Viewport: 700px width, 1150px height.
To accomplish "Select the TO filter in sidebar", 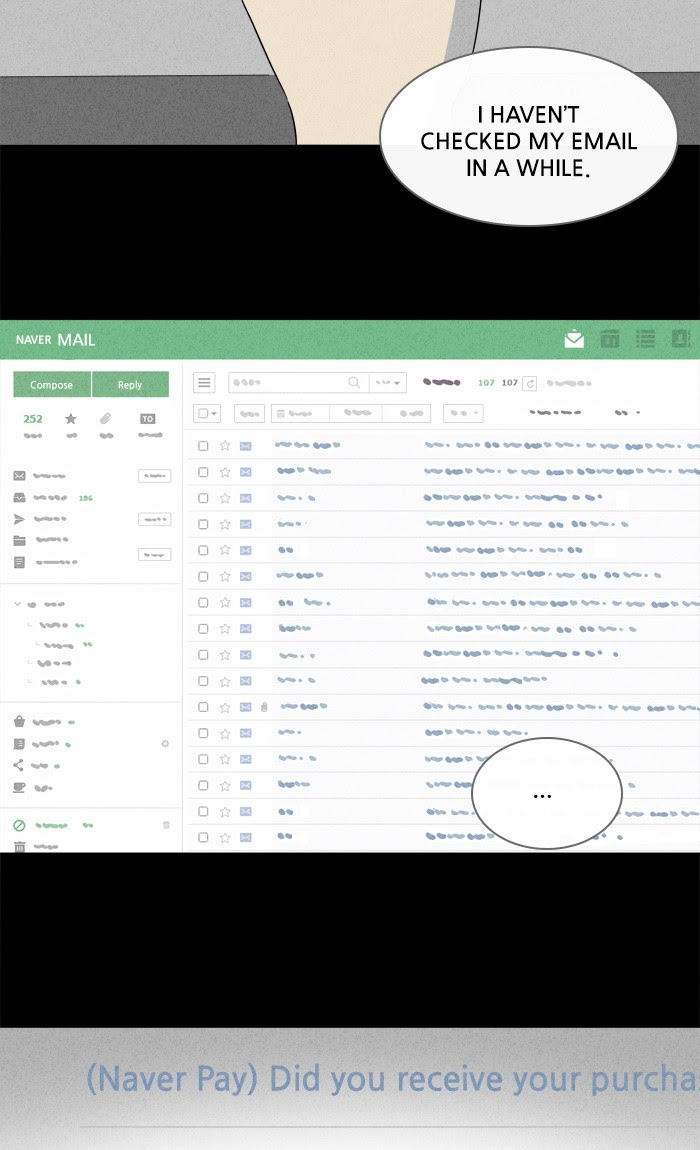I will (x=148, y=419).
